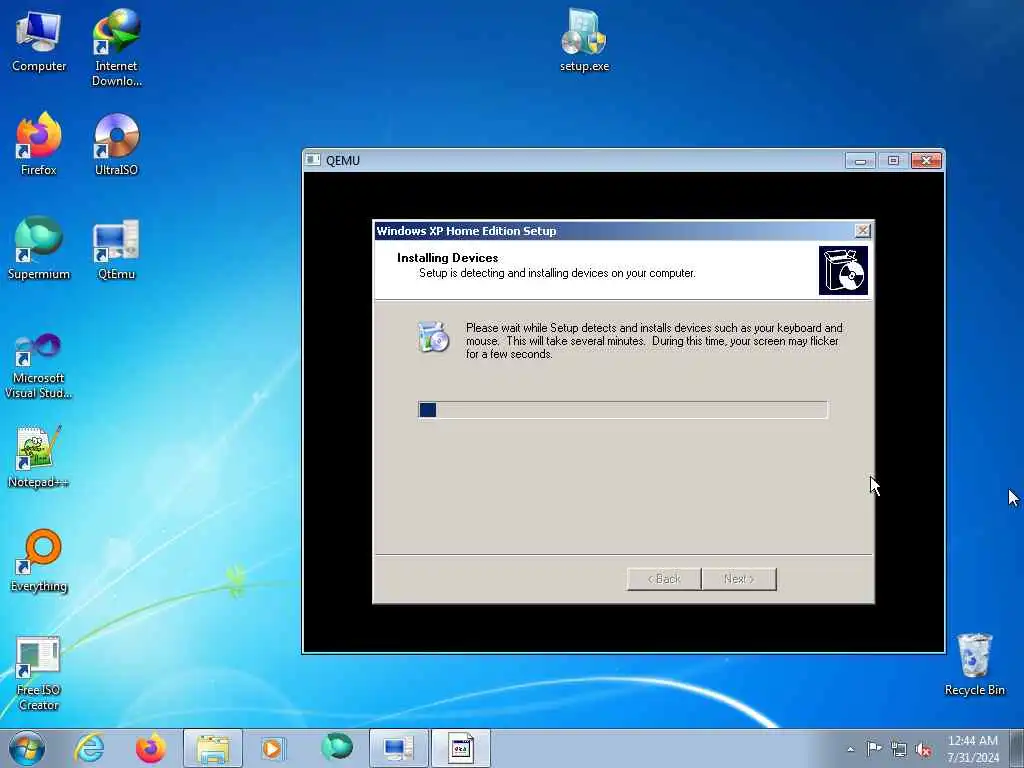Open Windows Explorer from the taskbar

coord(213,748)
